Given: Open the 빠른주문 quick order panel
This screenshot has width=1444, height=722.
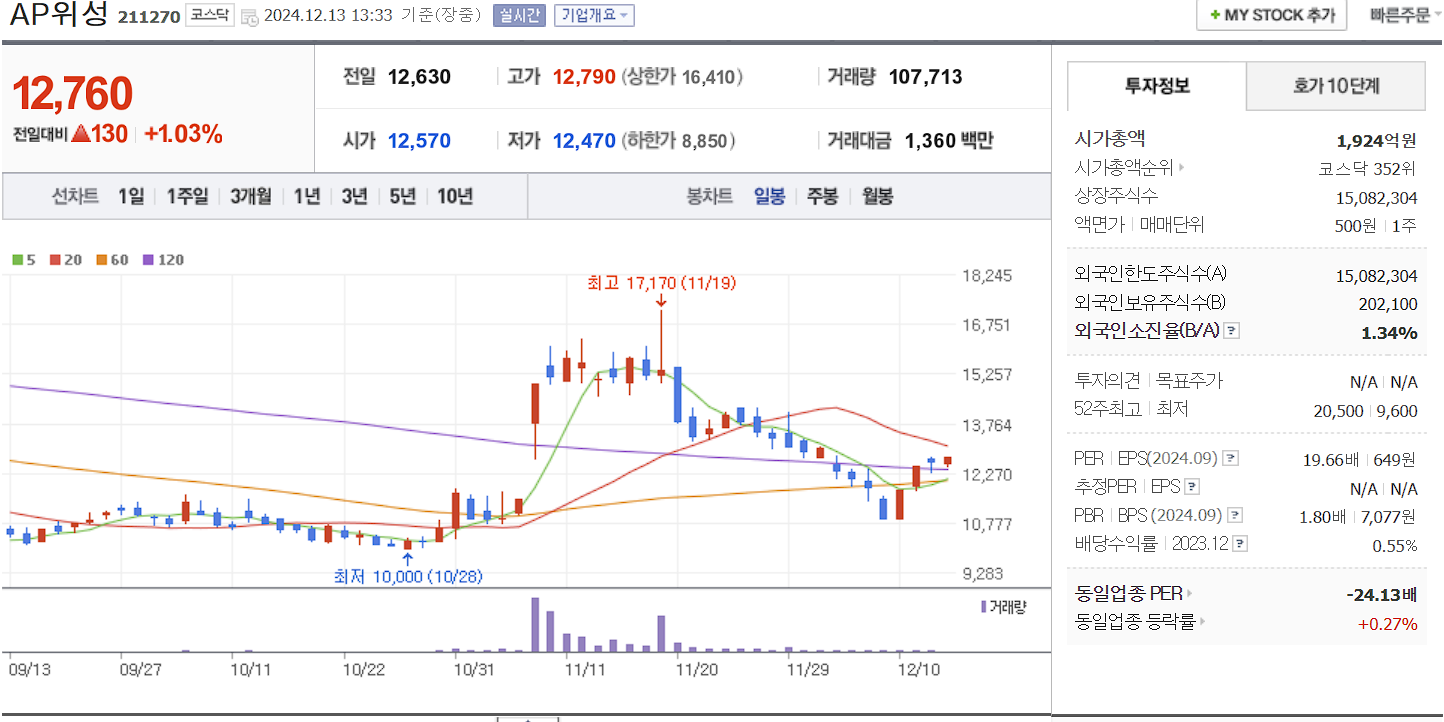Looking at the screenshot, I should click(1401, 15).
